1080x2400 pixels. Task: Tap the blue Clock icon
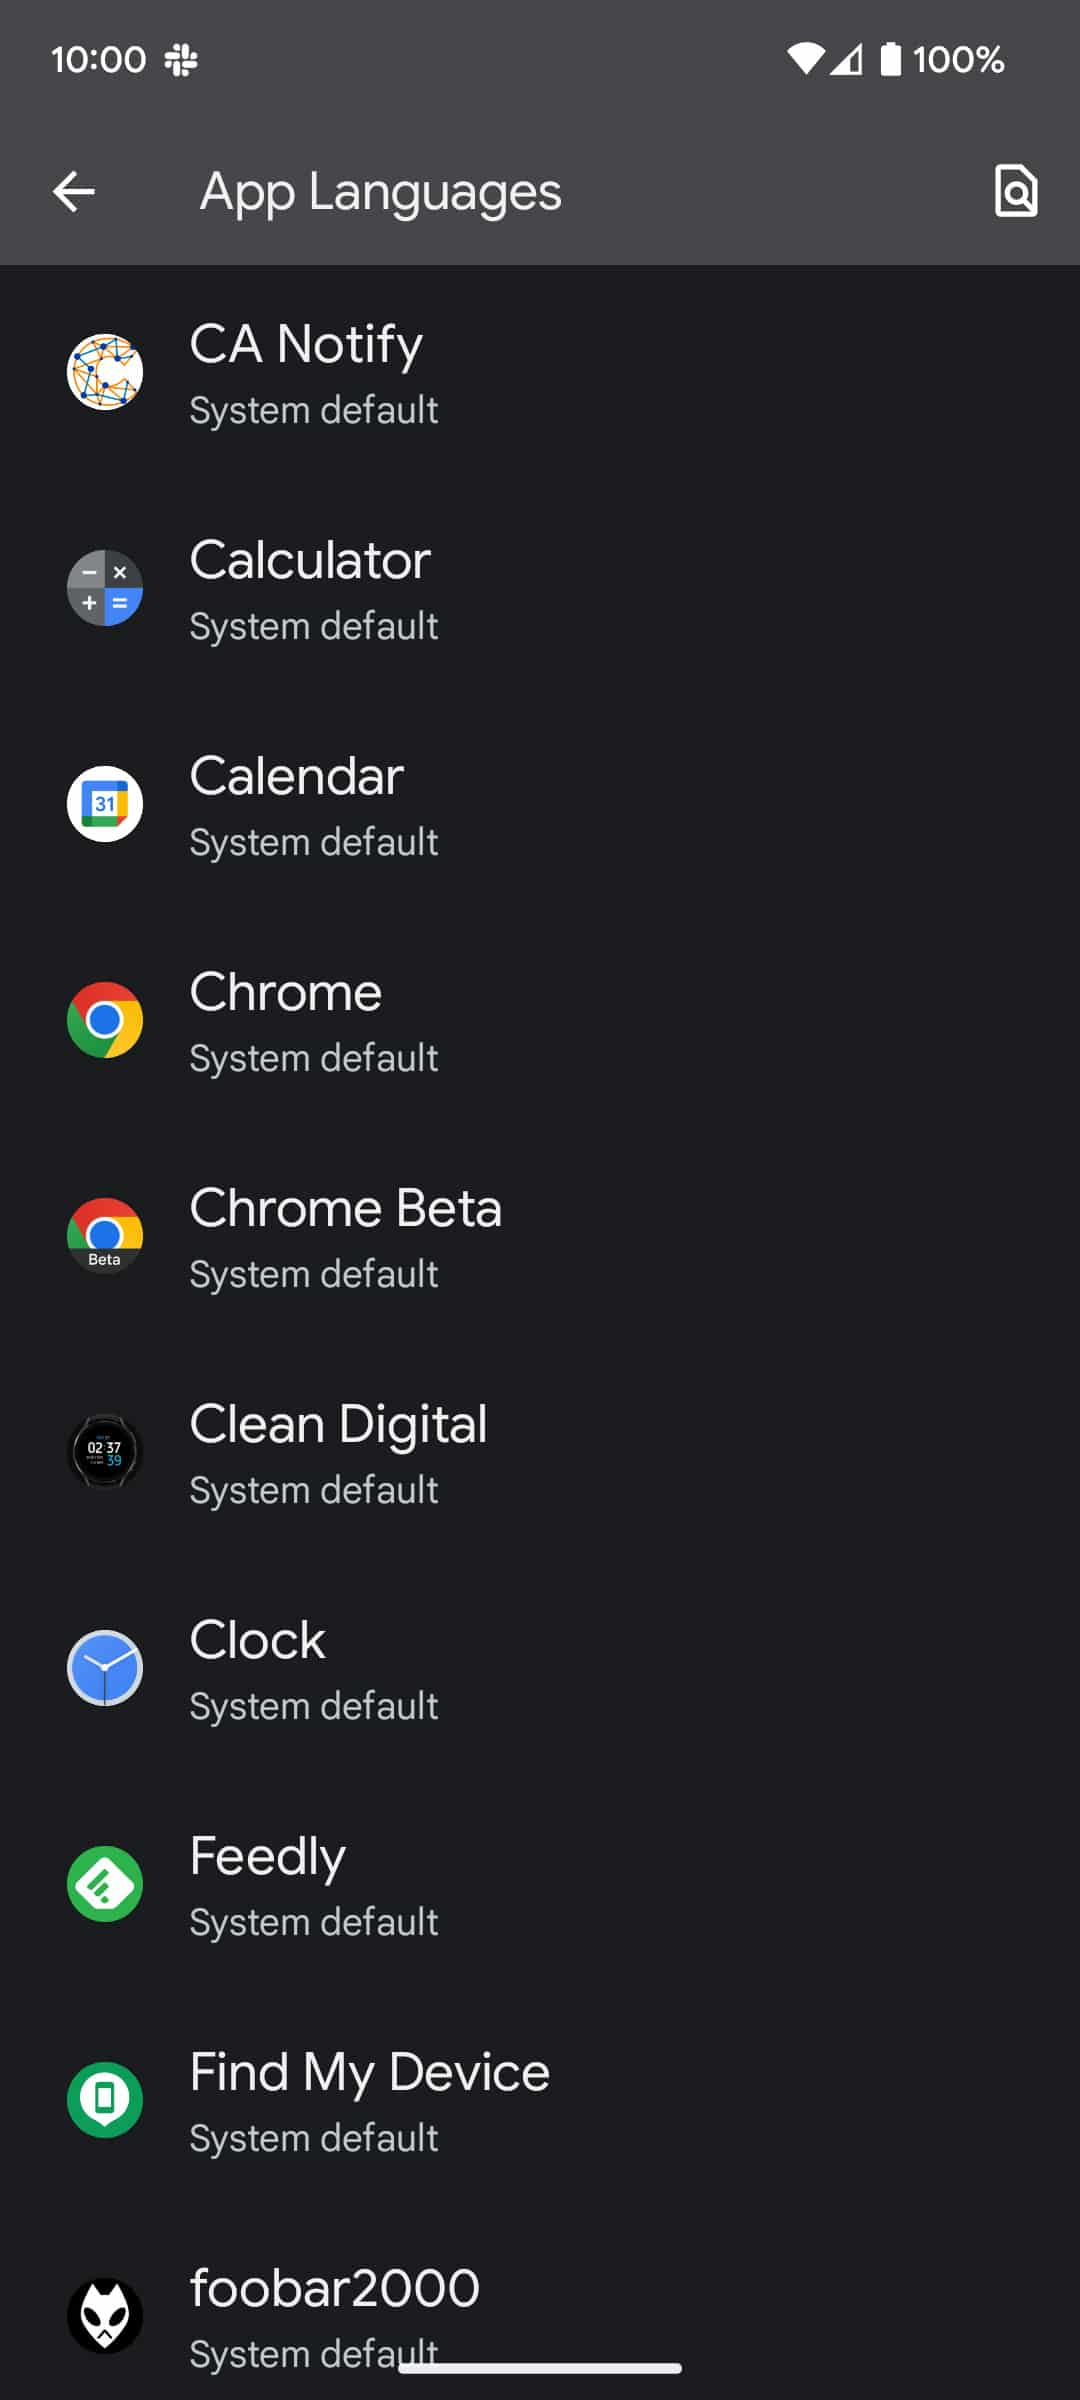(105, 1668)
